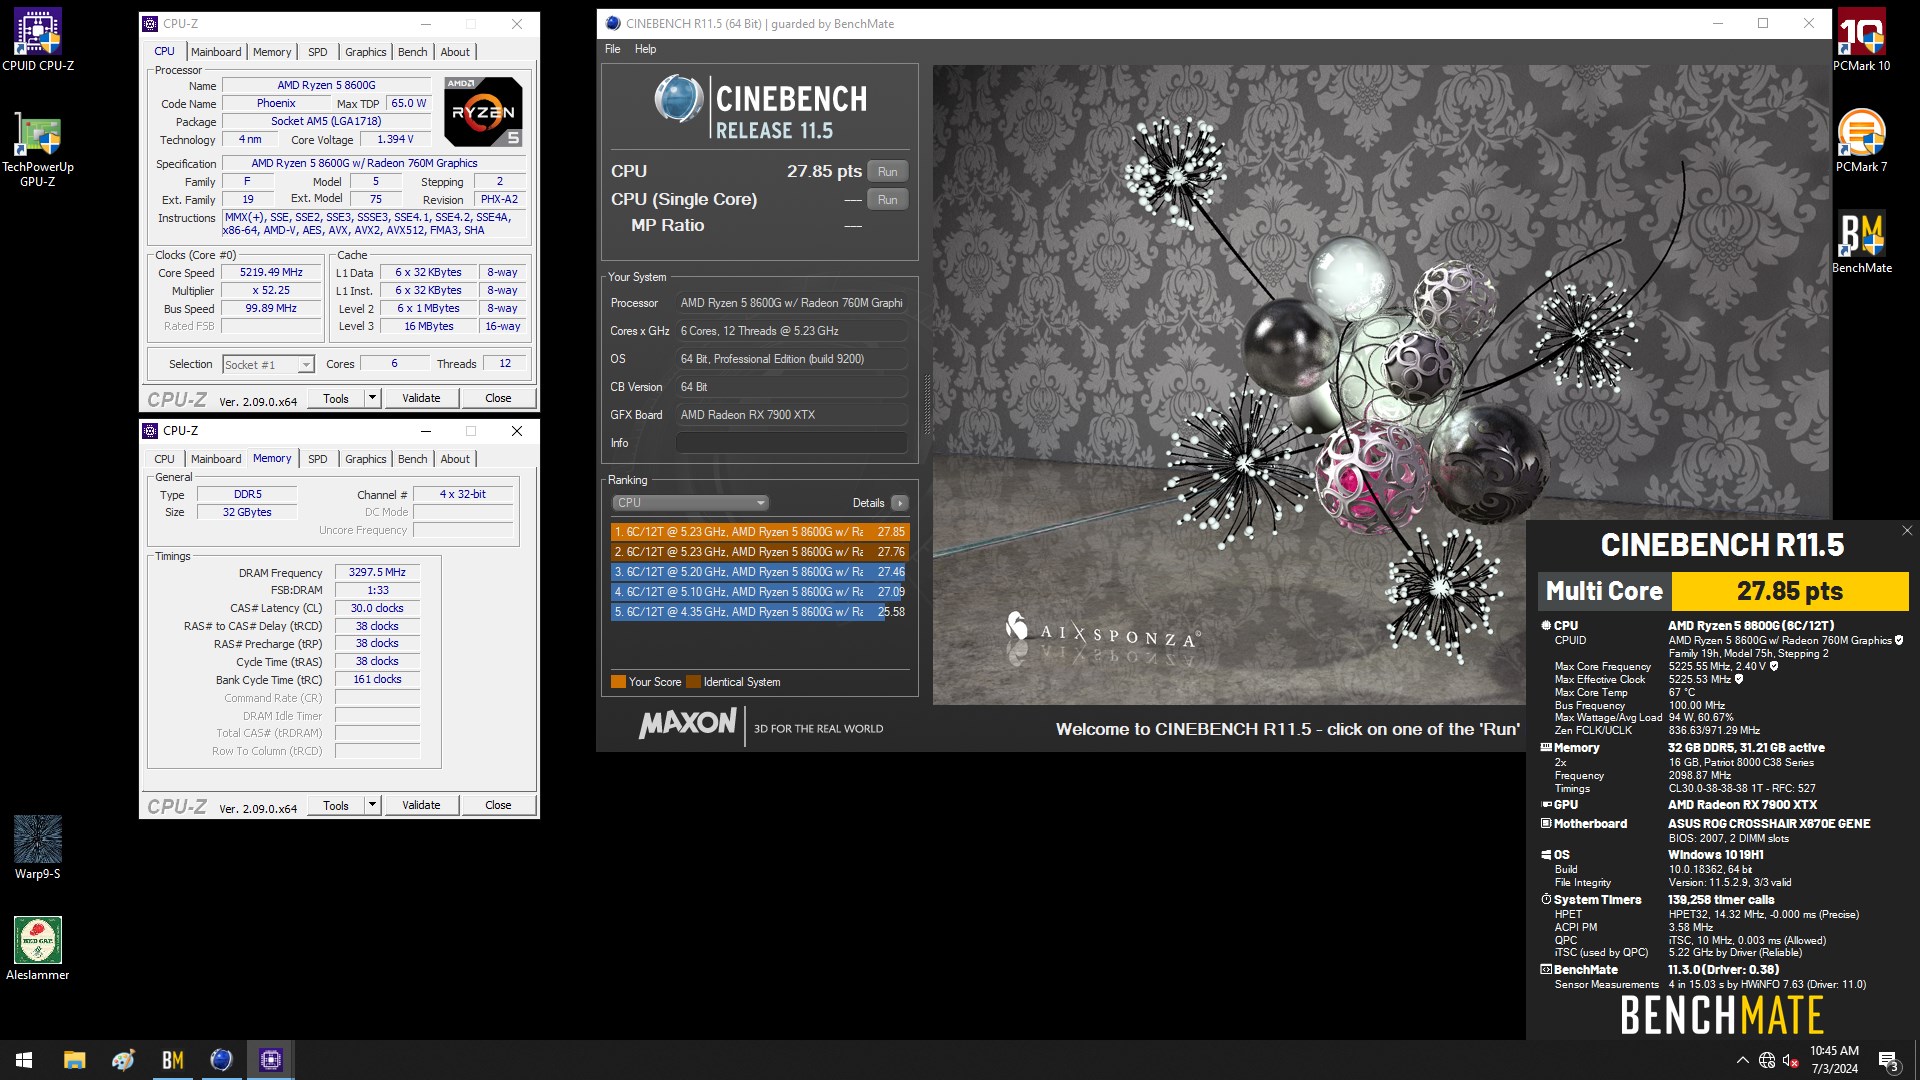Switch to CPU tab in lower CPU-Z
1920x1080 pixels.
[164, 459]
